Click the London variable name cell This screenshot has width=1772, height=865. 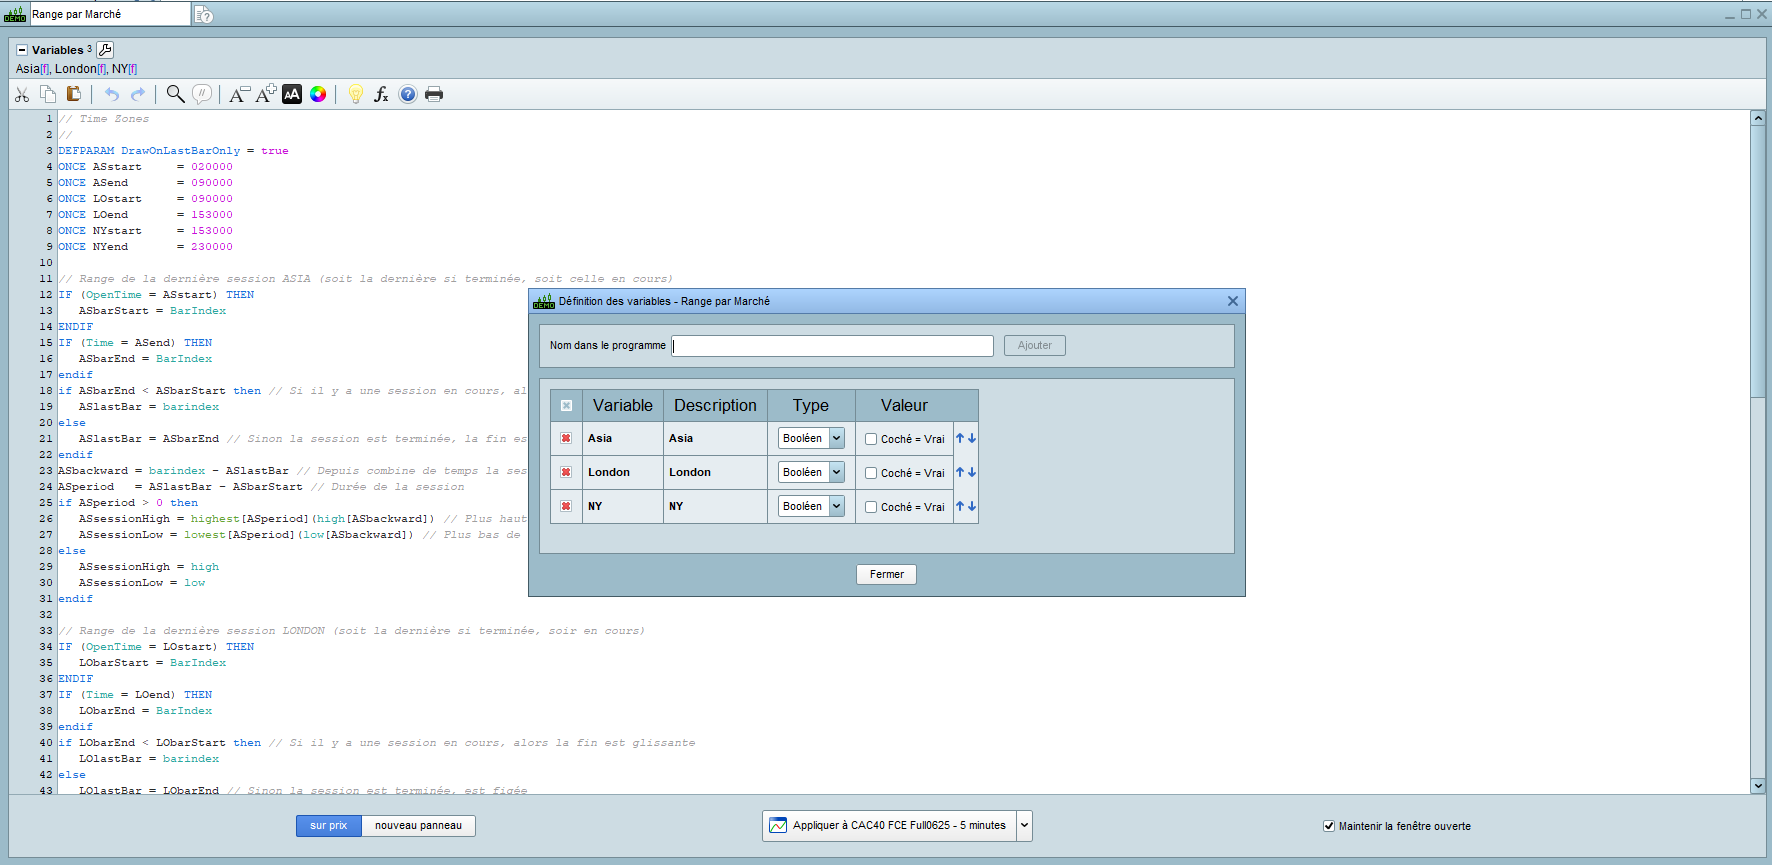[622, 472]
